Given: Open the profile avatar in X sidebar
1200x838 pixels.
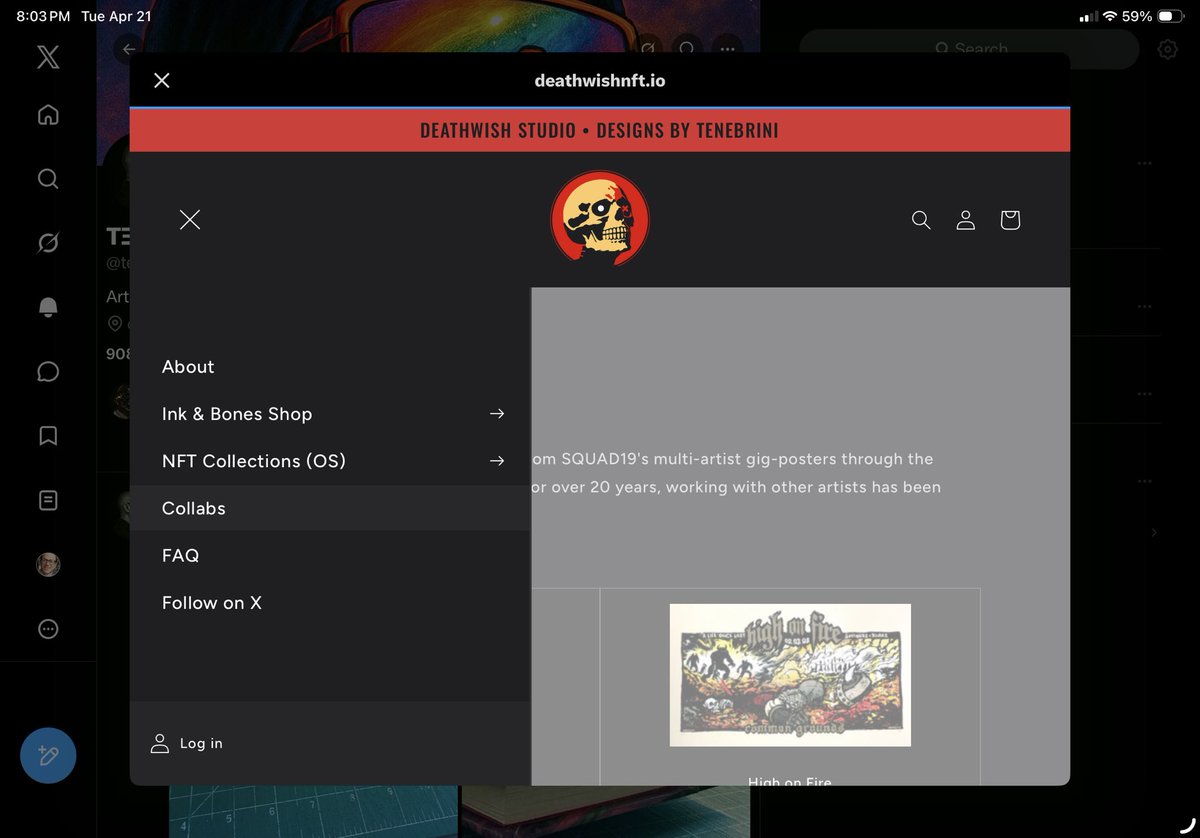Looking at the screenshot, I should pos(48,564).
